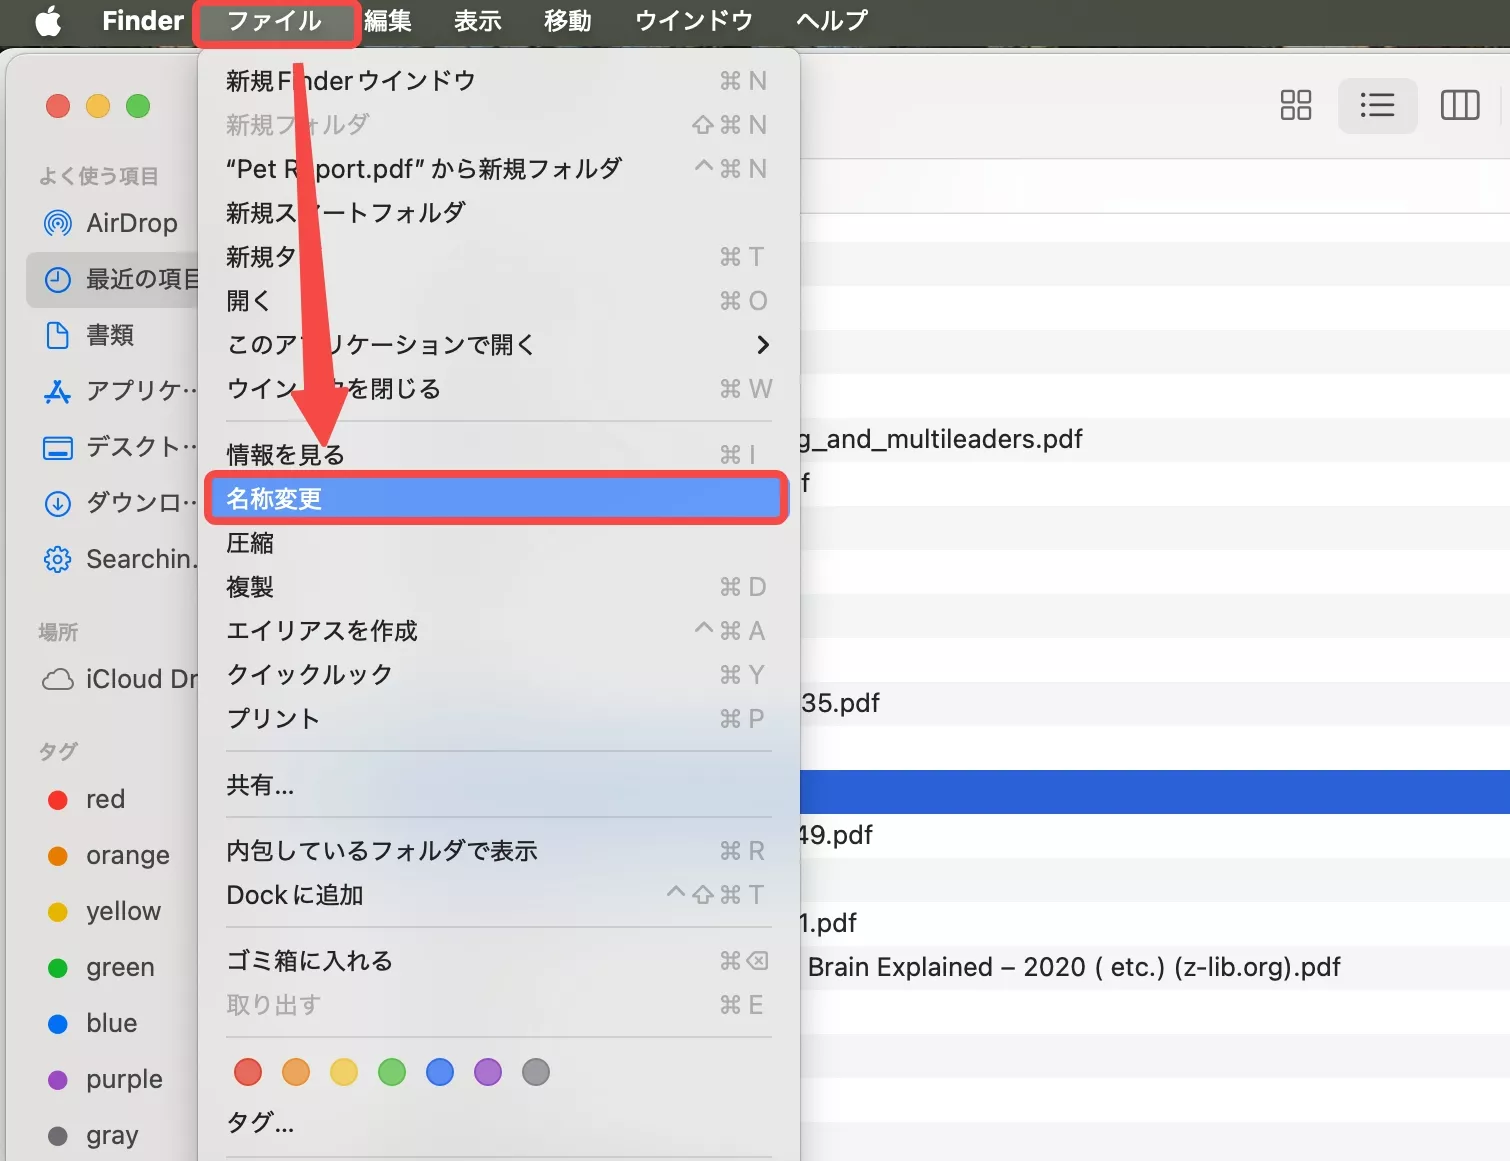Viewport: 1510px width, 1161px height.
Task: Open the ヘルプ menu
Action: tap(830, 21)
